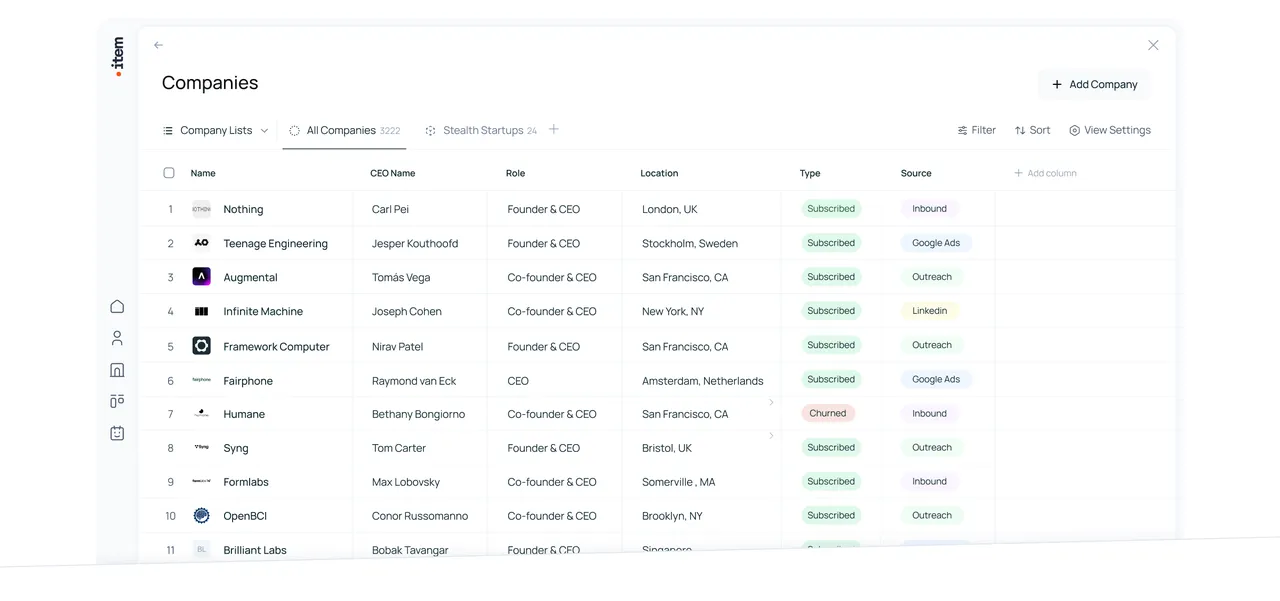The image size is (1280, 601).
Task: Click the item logo in sidebar
Action: pos(118,56)
